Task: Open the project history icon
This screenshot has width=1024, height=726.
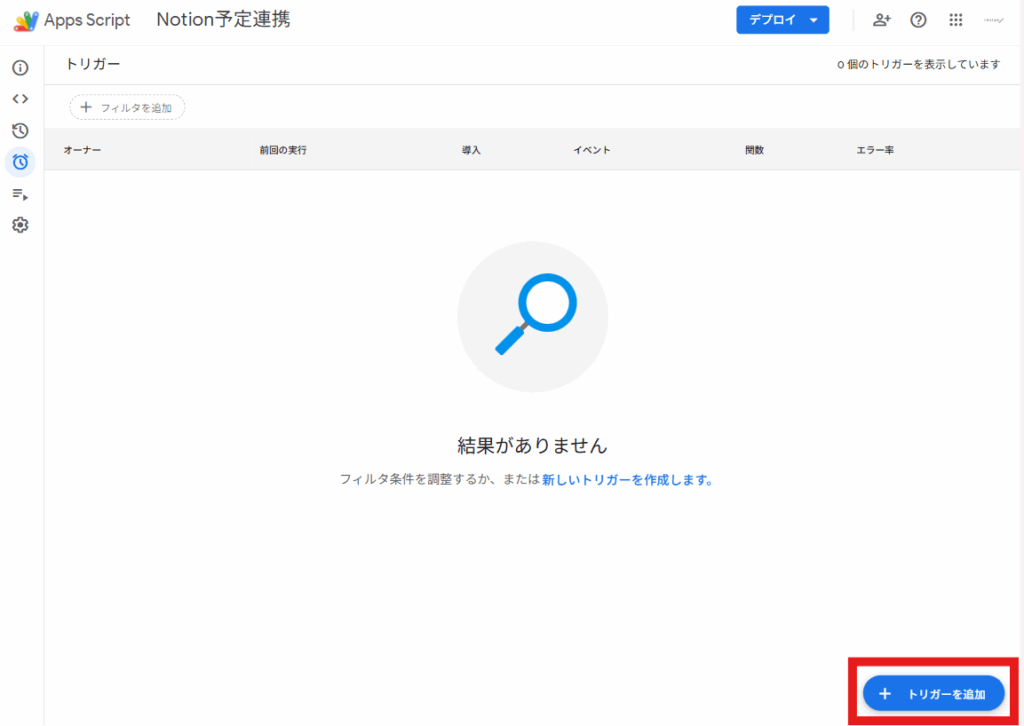Action: coord(20,131)
